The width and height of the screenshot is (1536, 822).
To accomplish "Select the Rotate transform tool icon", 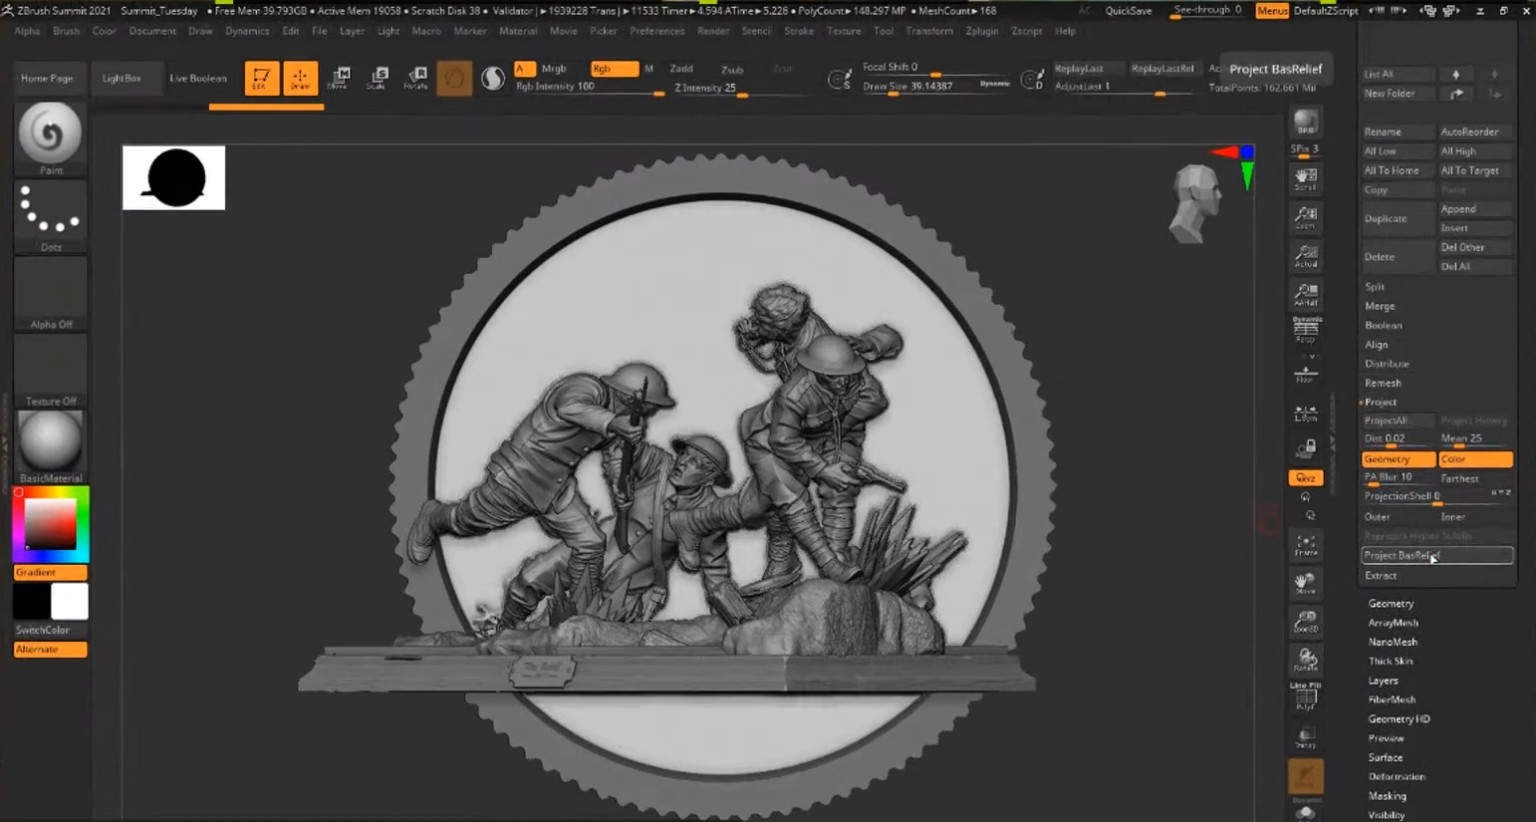I will [x=416, y=77].
